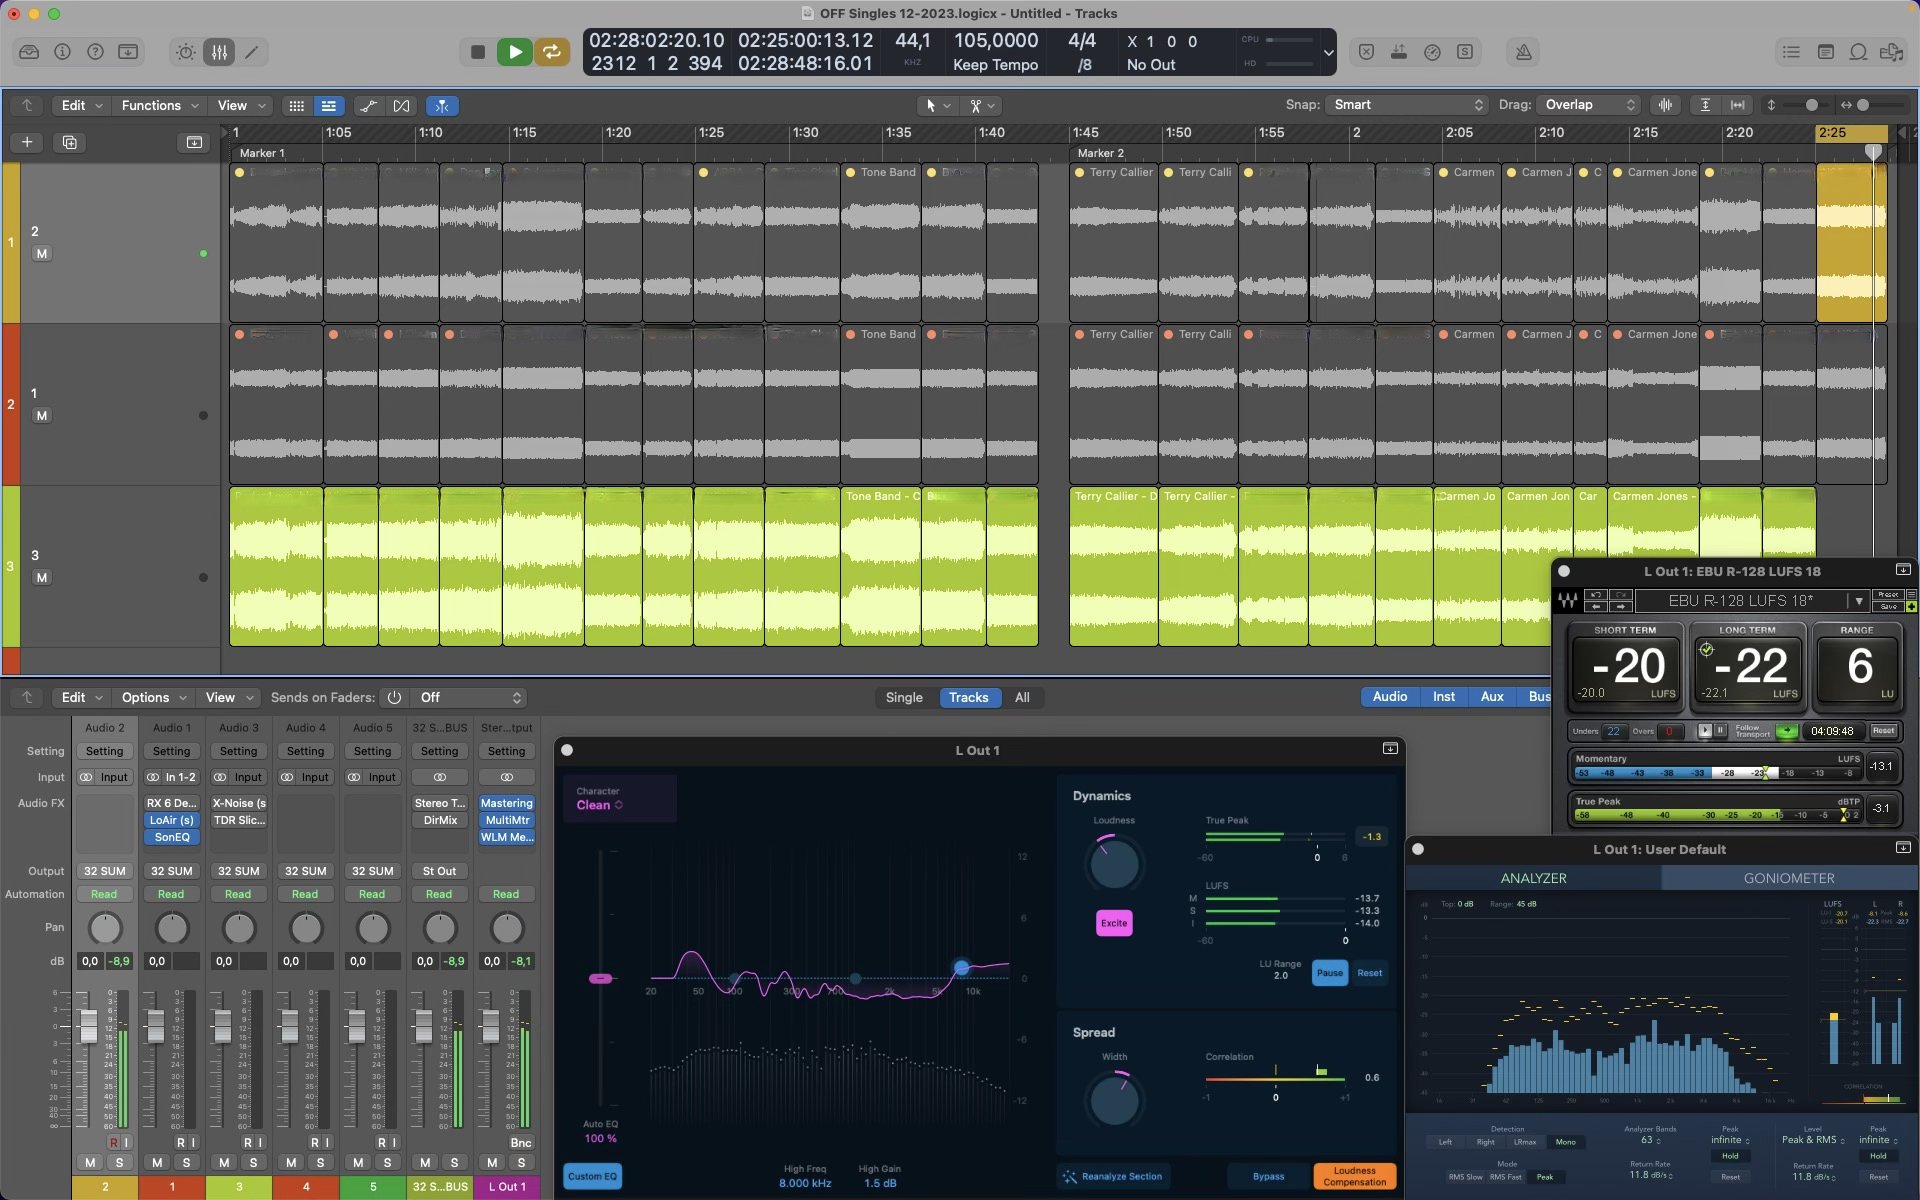Click the add track plus icon
Image resolution: width=1920 pixels, height=1200 pixels.
27,143
